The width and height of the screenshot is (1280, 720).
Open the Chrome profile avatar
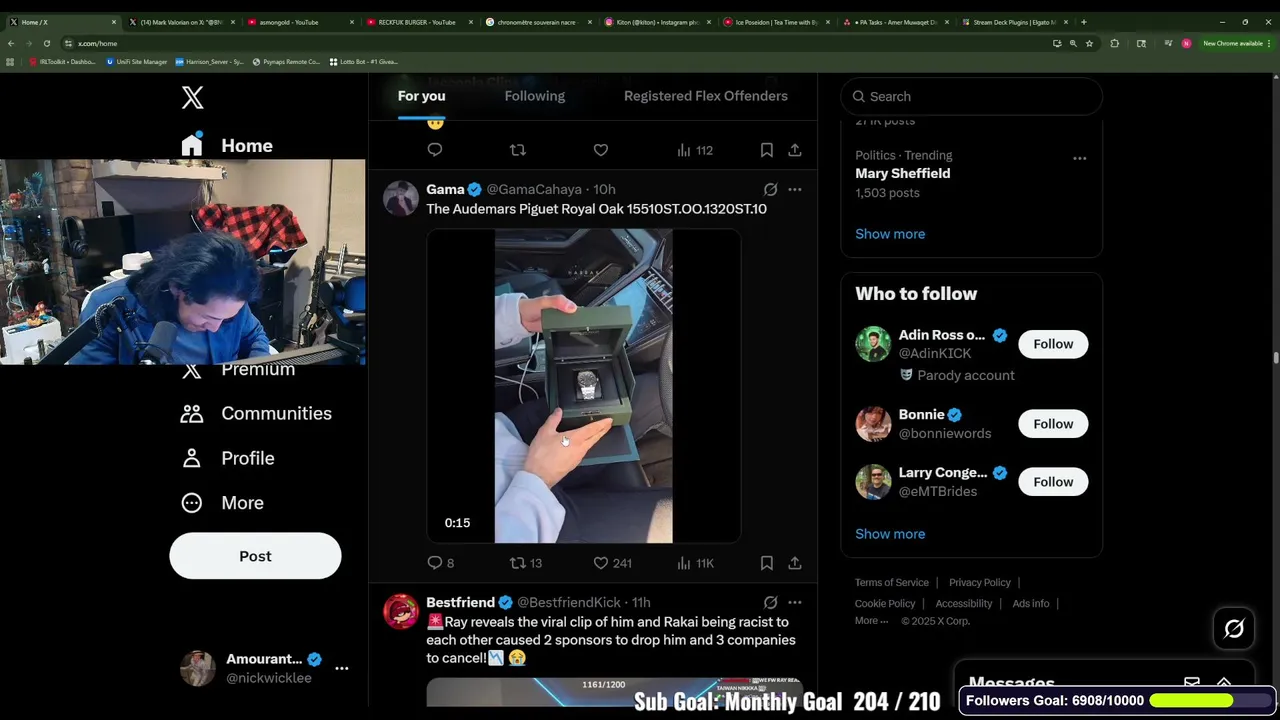(1186, 43)
